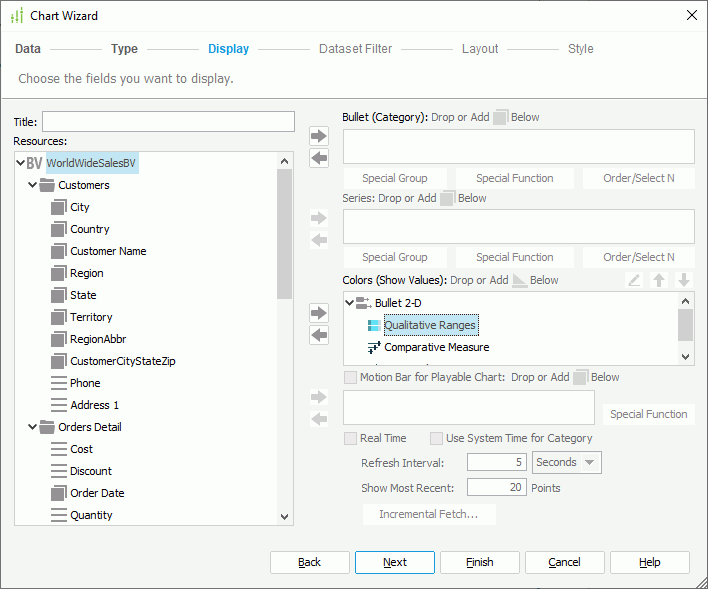Image resolution: width=708 pixels, height=589 pixels.
Task: Click add arrow beside Bullet Category box
Action: [x=319, y=136]
